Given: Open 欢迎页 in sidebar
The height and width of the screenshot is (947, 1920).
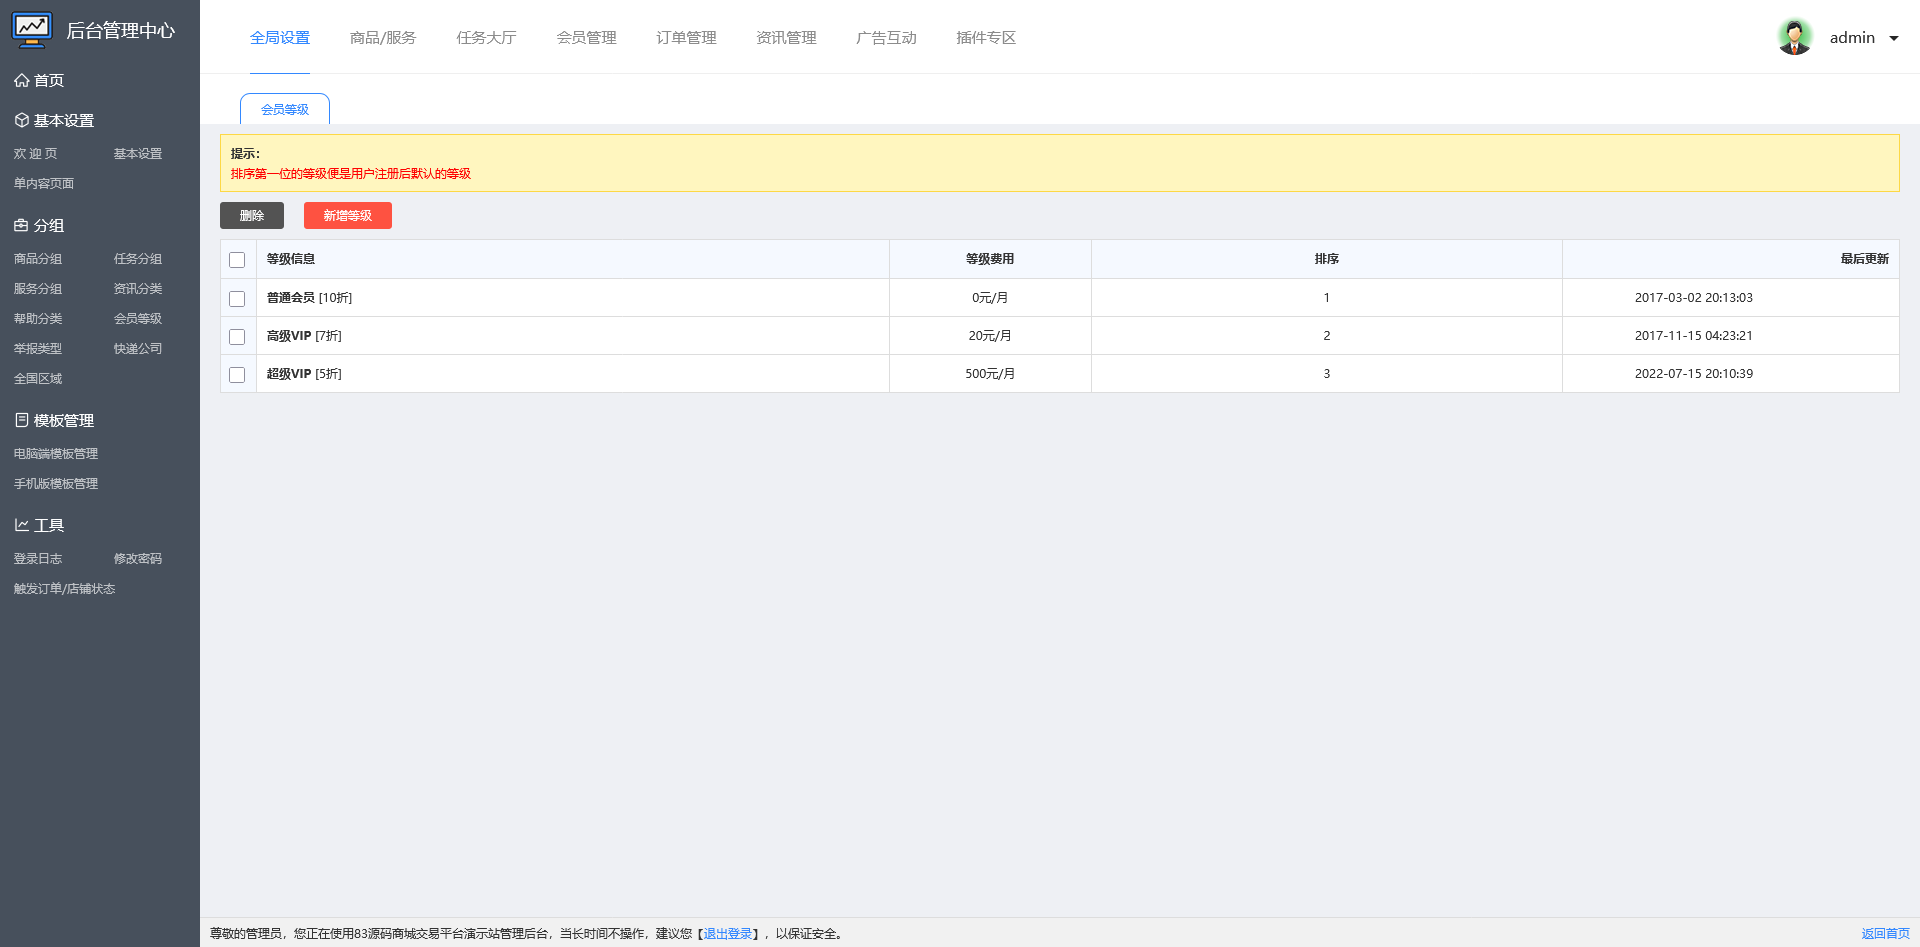Looking at the screenshot, I should click(36, 154).
